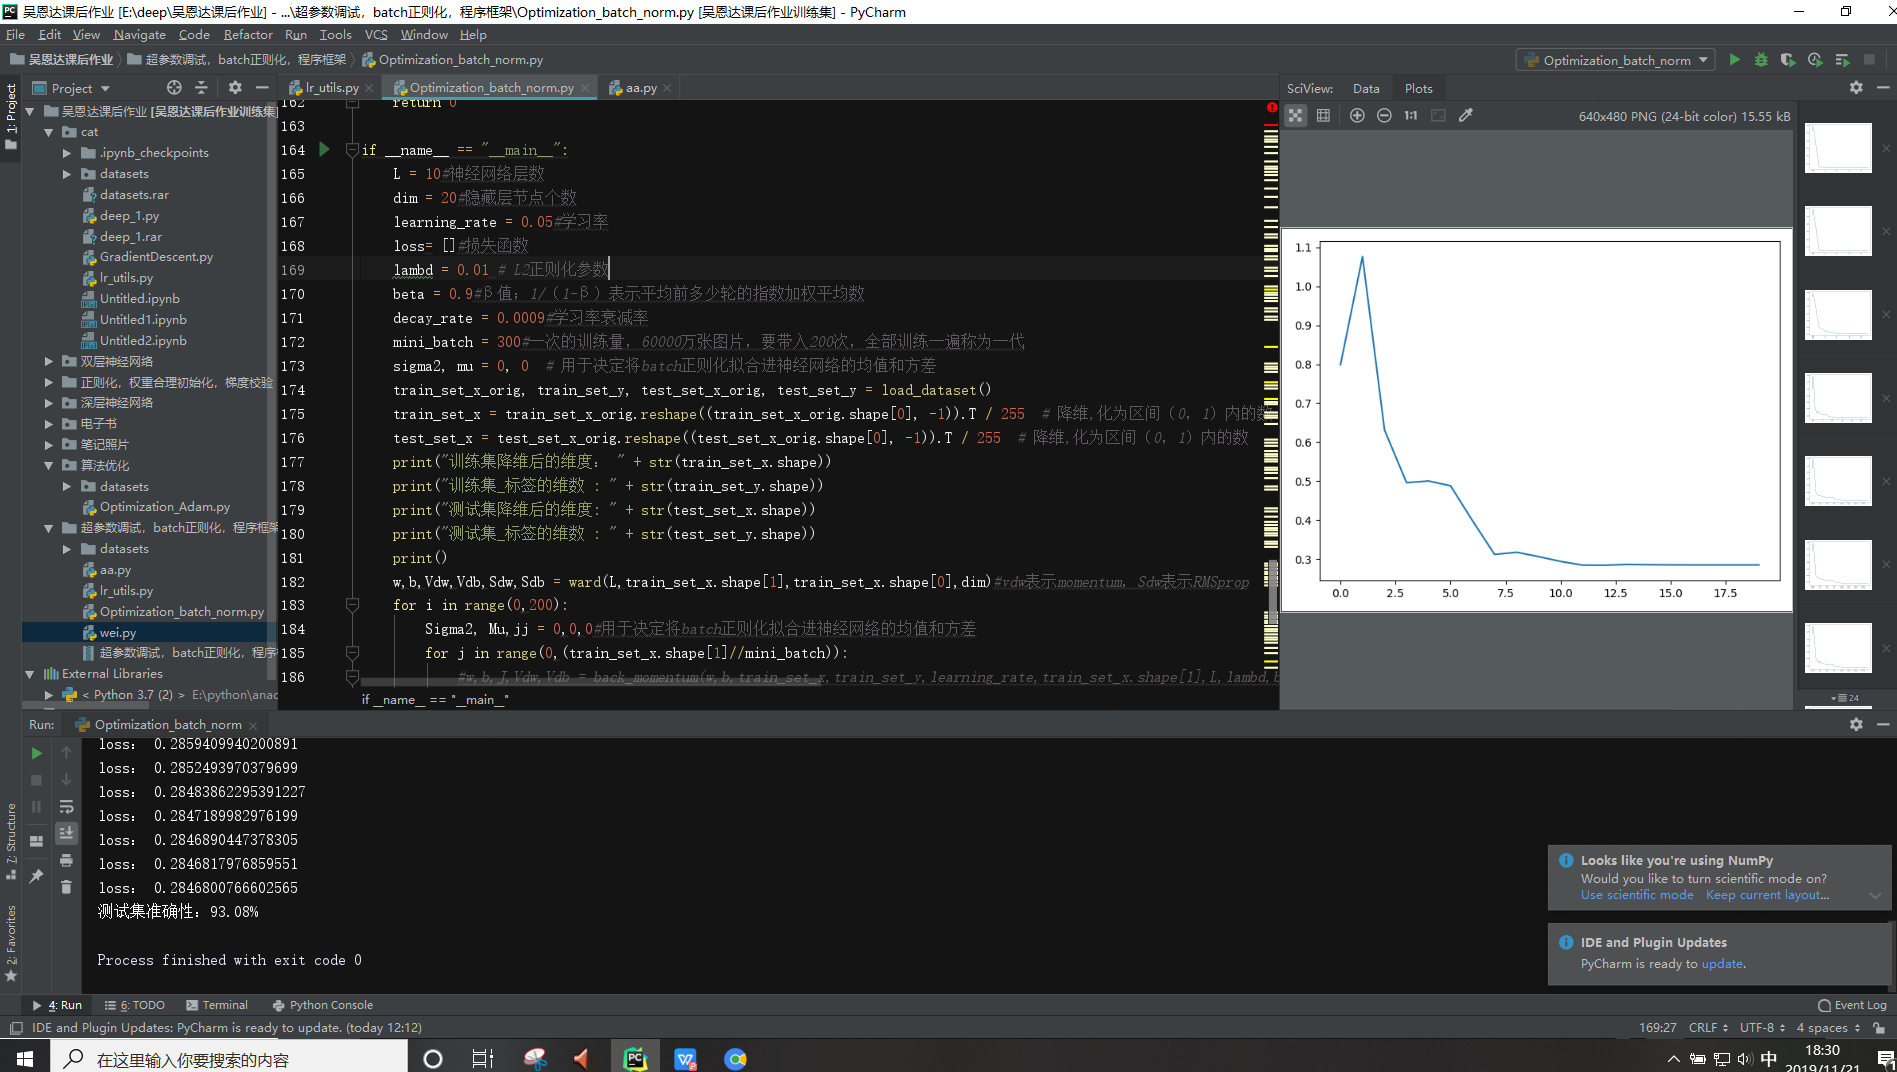Screen dimensions: 1897x1072
Task: Toggle the grid view in SciView toolbar
Action: pyautogui.click(x=1323, y=115)
